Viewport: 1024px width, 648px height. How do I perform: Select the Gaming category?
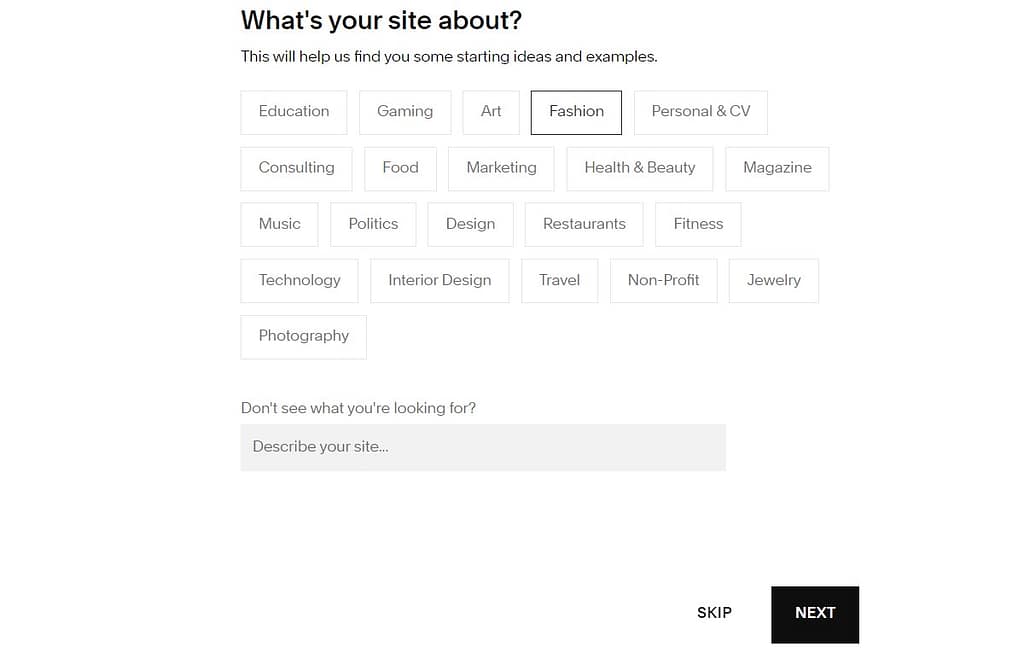[404, 112]
